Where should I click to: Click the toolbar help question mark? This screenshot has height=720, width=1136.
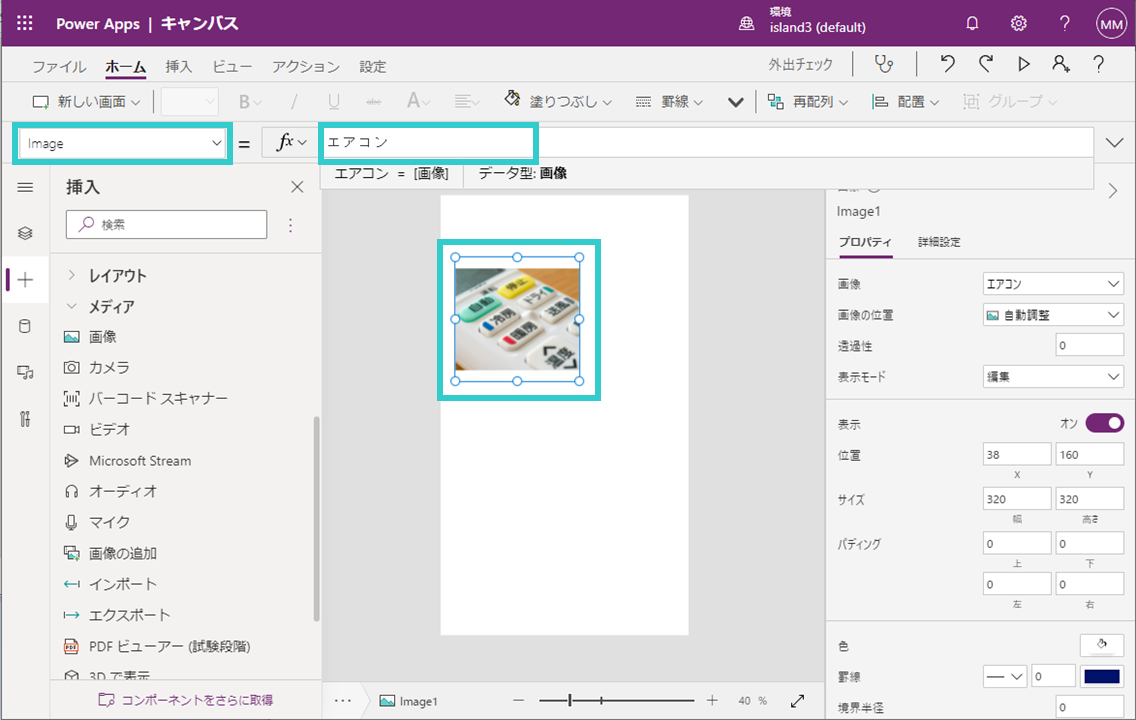coord(1098,64)
